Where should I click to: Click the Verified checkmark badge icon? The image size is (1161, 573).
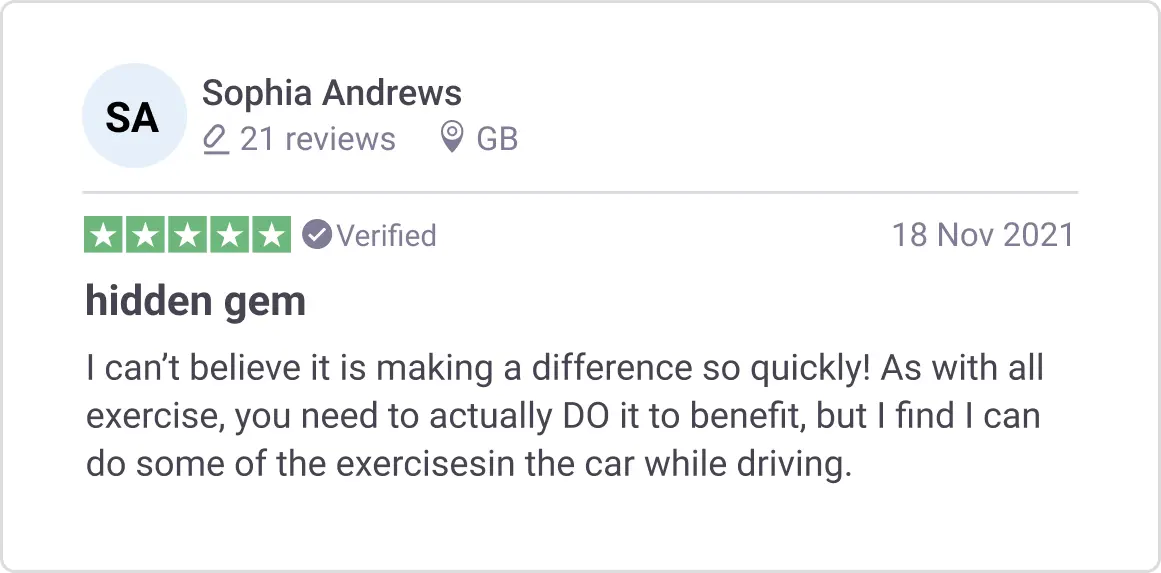(x=316, y=235)
